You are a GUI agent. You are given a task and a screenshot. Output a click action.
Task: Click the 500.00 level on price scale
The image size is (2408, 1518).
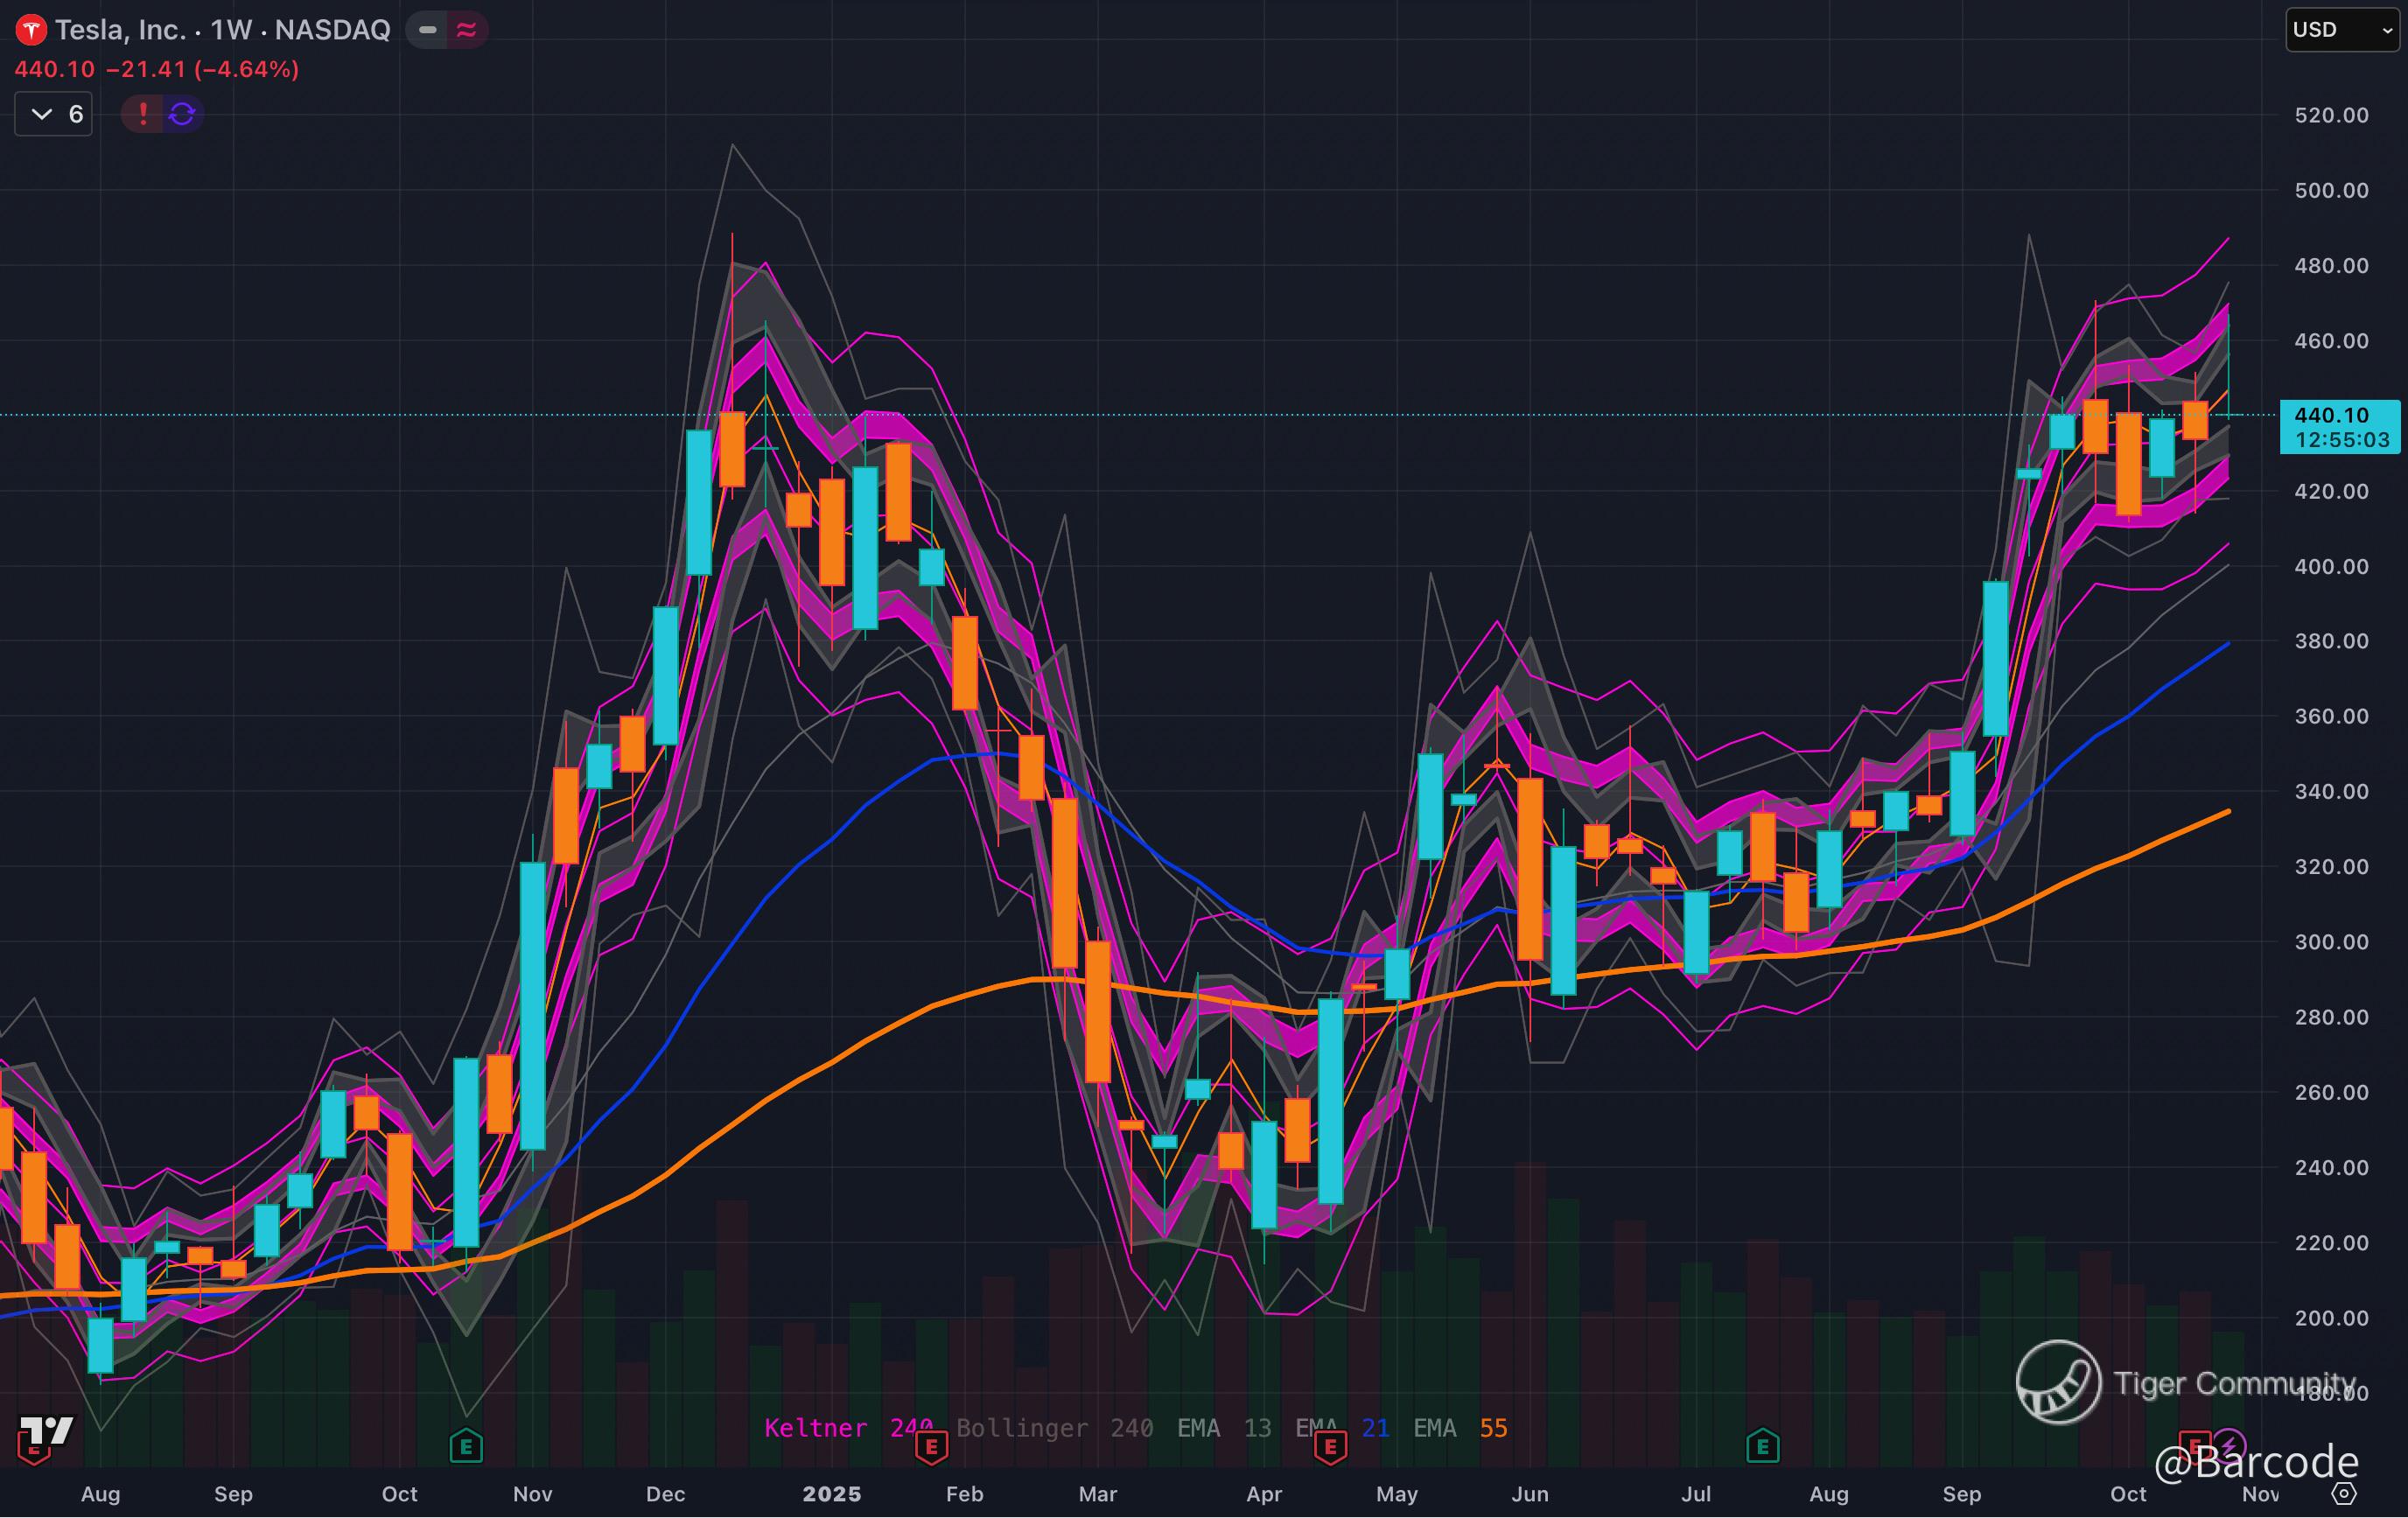[x=2330, y=190]
